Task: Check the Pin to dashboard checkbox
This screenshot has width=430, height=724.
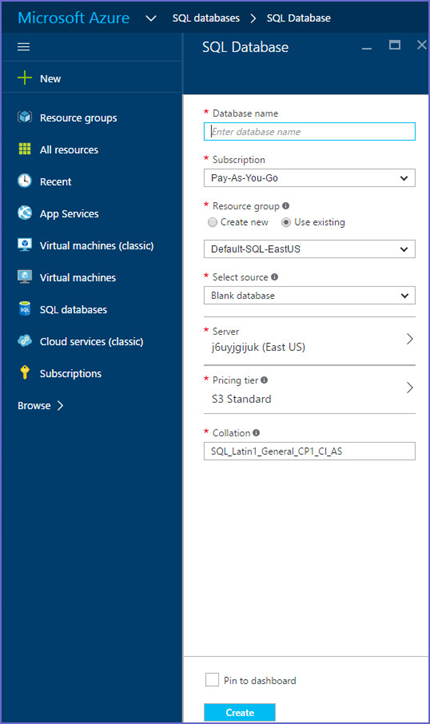Action: point(212,680)
